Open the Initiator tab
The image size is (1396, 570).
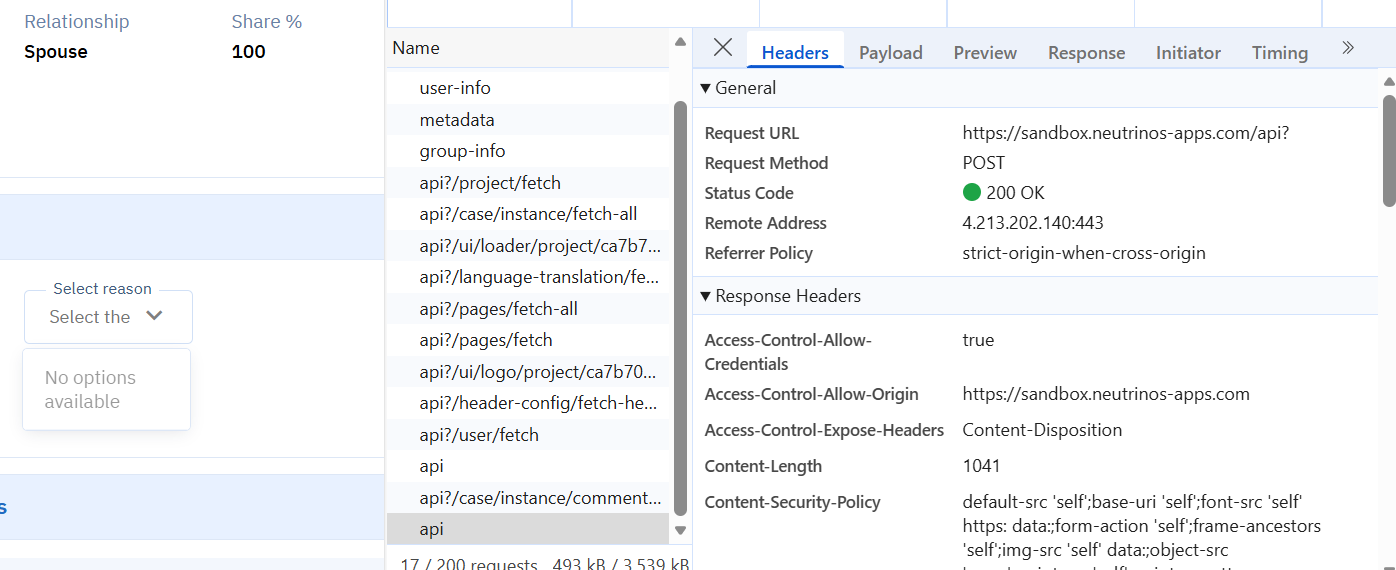click(1189, 52)
